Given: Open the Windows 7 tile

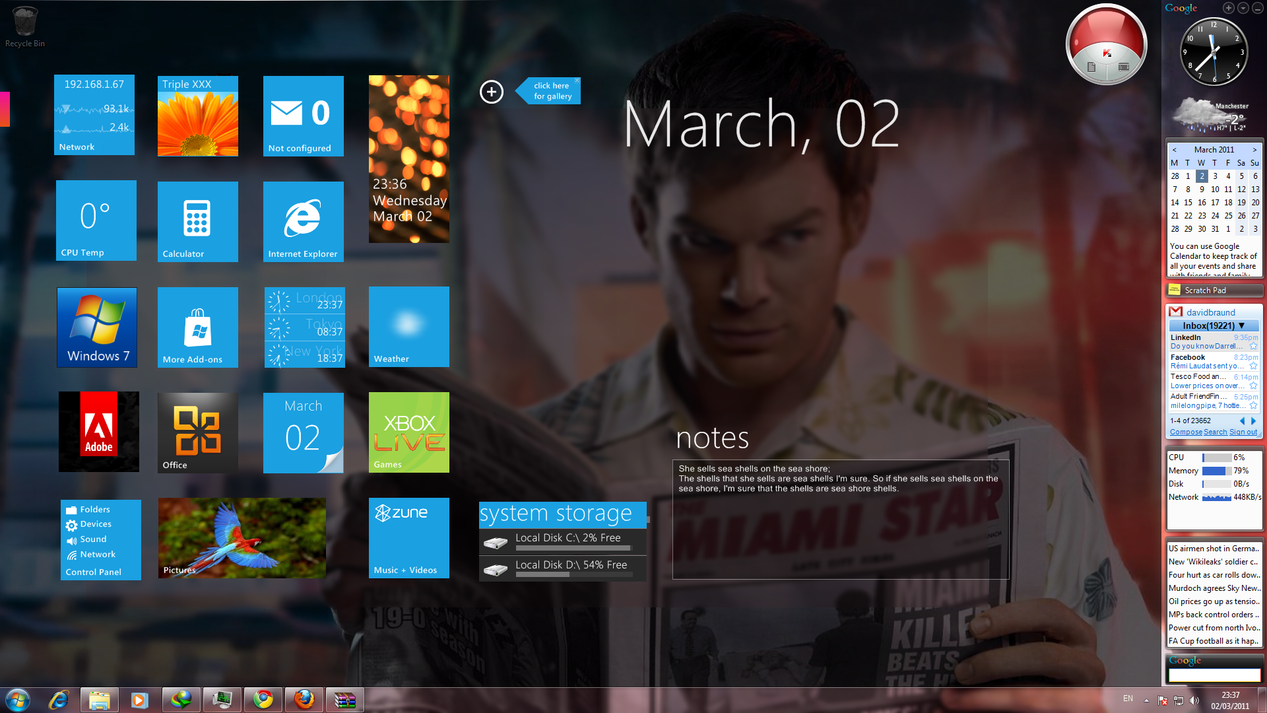Looking at the screenshot, I should click(x=98, y=327).
